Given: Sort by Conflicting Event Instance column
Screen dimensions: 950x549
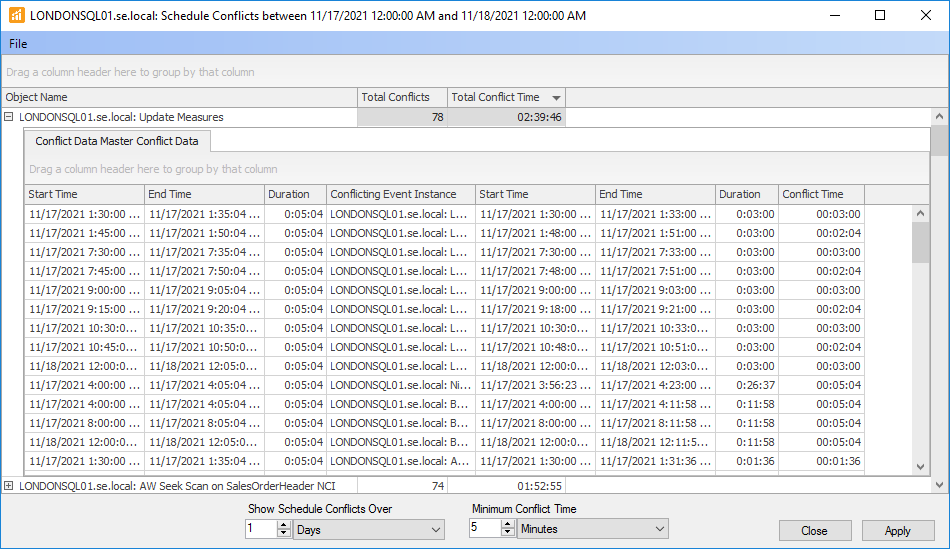Looking at the screenshot, I should (400, 194).
